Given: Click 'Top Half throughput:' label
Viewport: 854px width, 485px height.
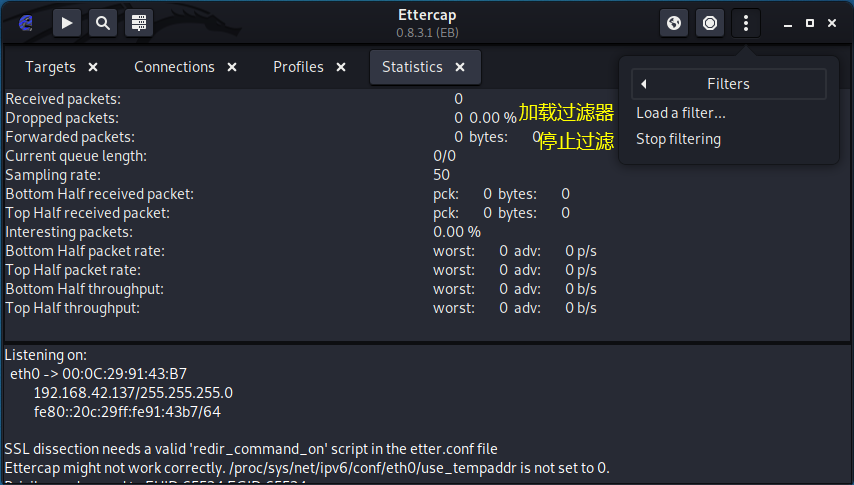Looking at the screenshot, I should click(72, 308).
